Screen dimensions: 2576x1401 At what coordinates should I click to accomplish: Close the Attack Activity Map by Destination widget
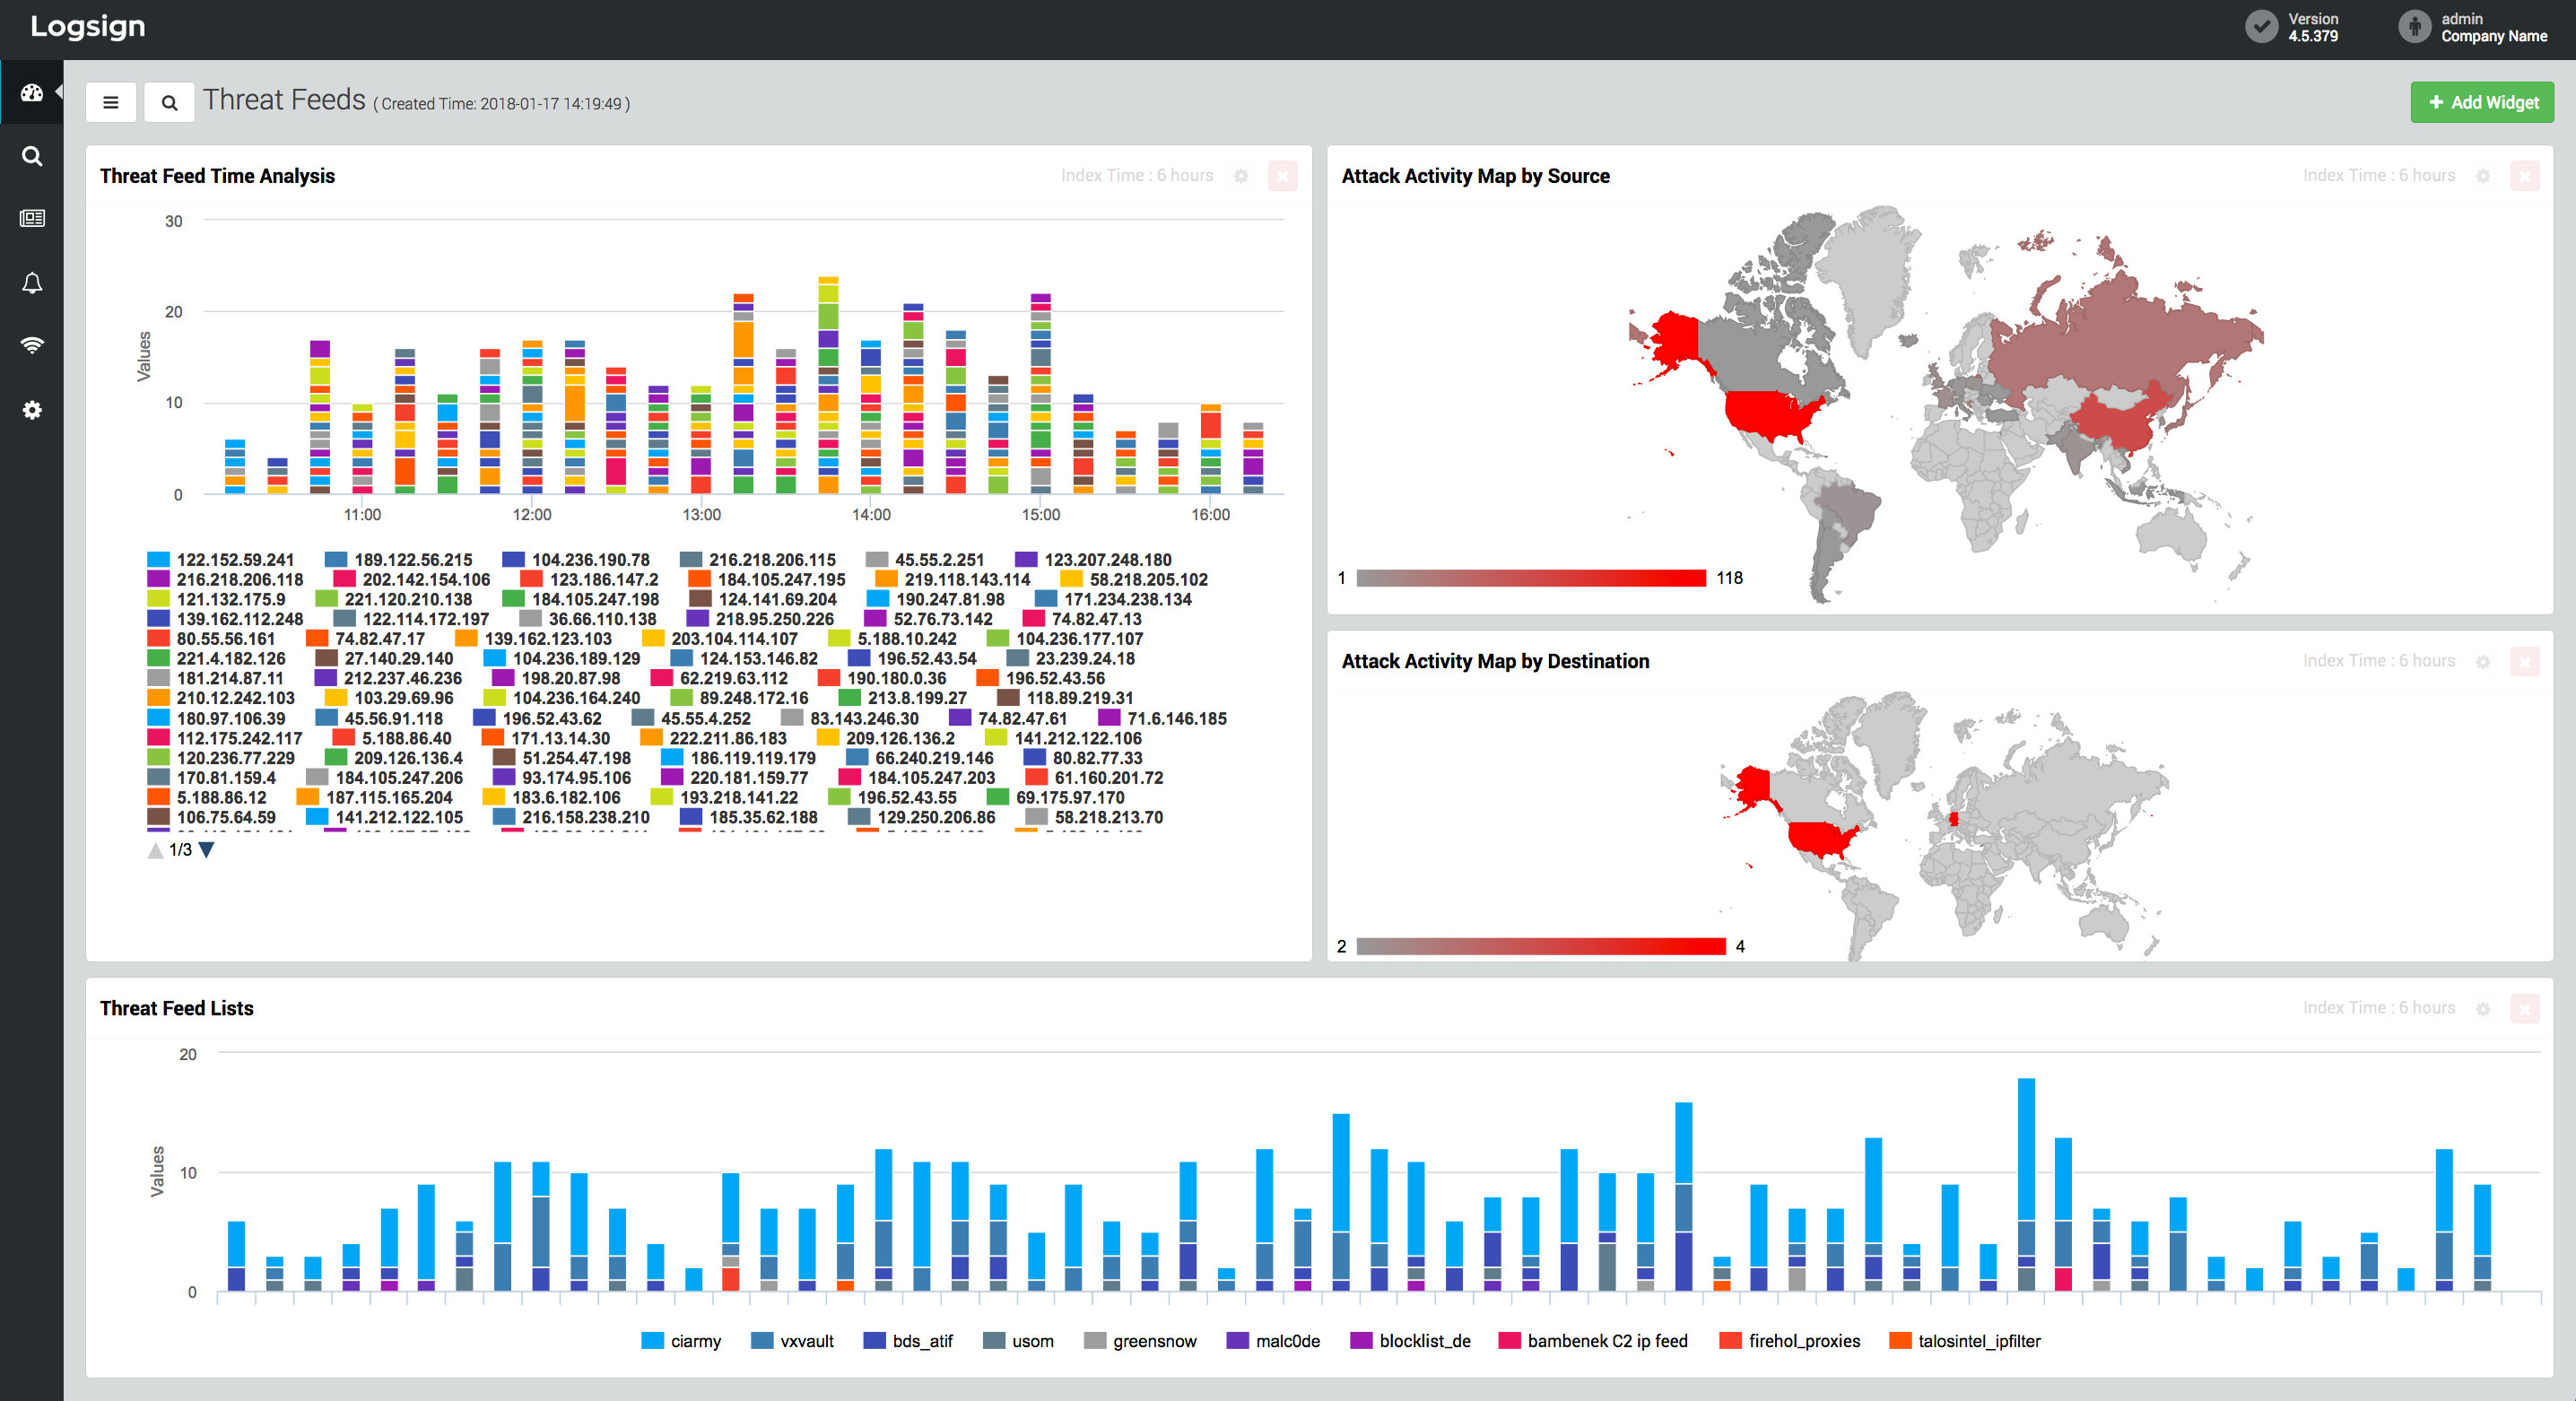pos(2525,662)
